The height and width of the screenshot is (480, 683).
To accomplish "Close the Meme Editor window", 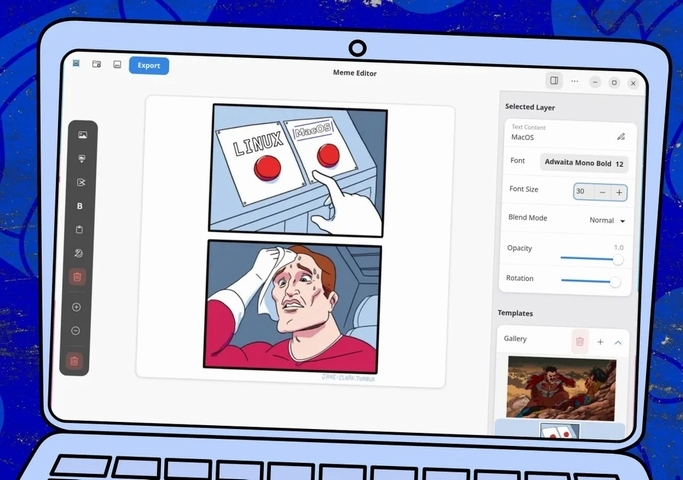I will (633, 83).
